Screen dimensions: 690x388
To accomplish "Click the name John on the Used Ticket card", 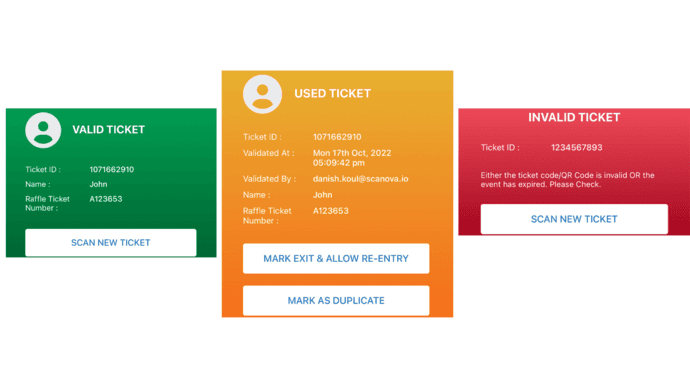I will (323, 195).
